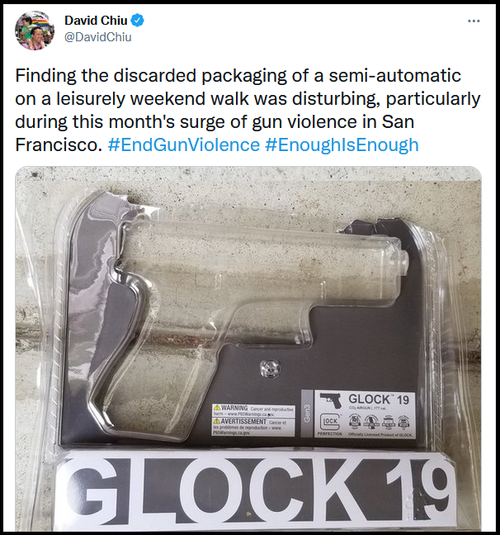Viewport: 500px width, 535px height.
Task: Click the blue verified badge
Action: (x=138, y=21)
